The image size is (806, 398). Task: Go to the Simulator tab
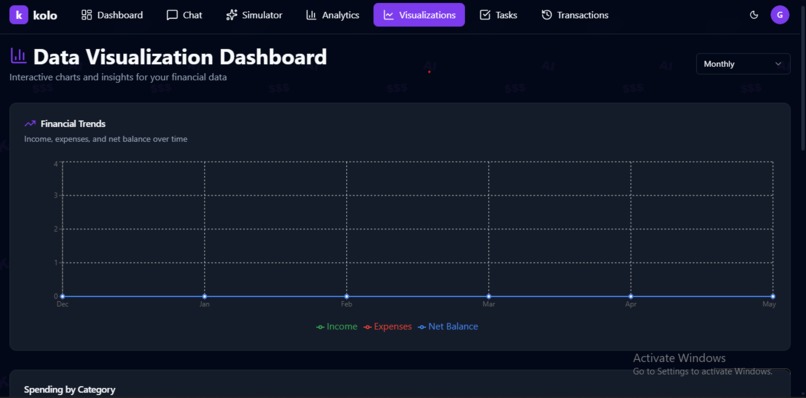[x=254, y=15]
